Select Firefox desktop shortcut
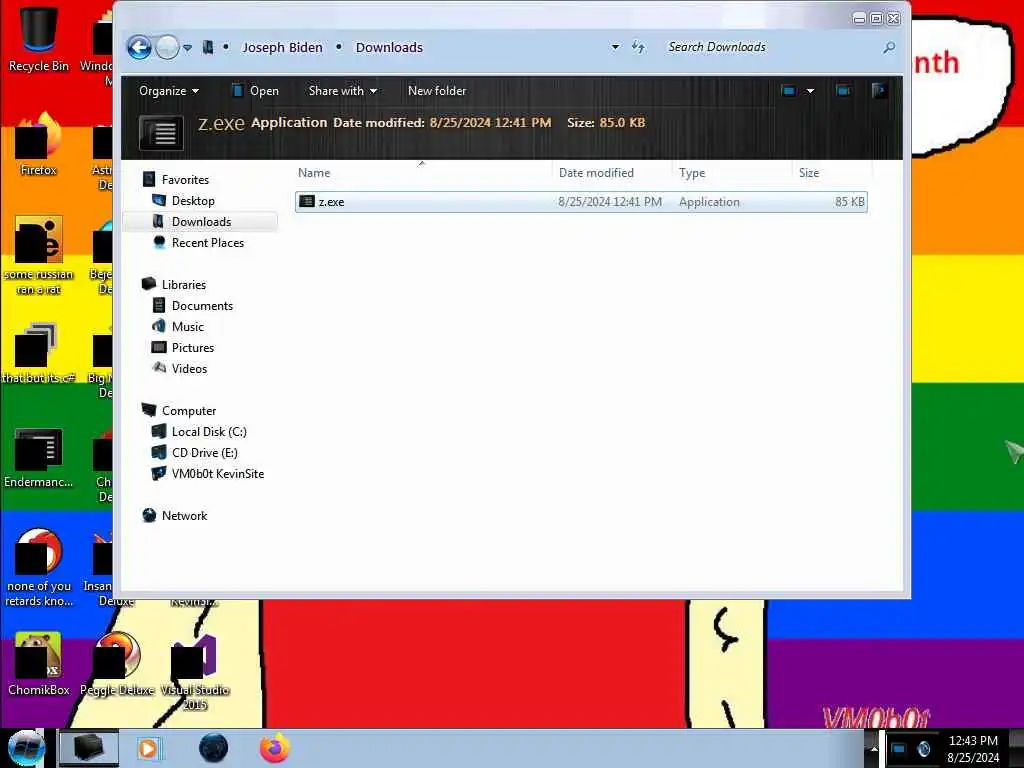The width and height of the screenshot is (1024, 768). pos(39,144)
